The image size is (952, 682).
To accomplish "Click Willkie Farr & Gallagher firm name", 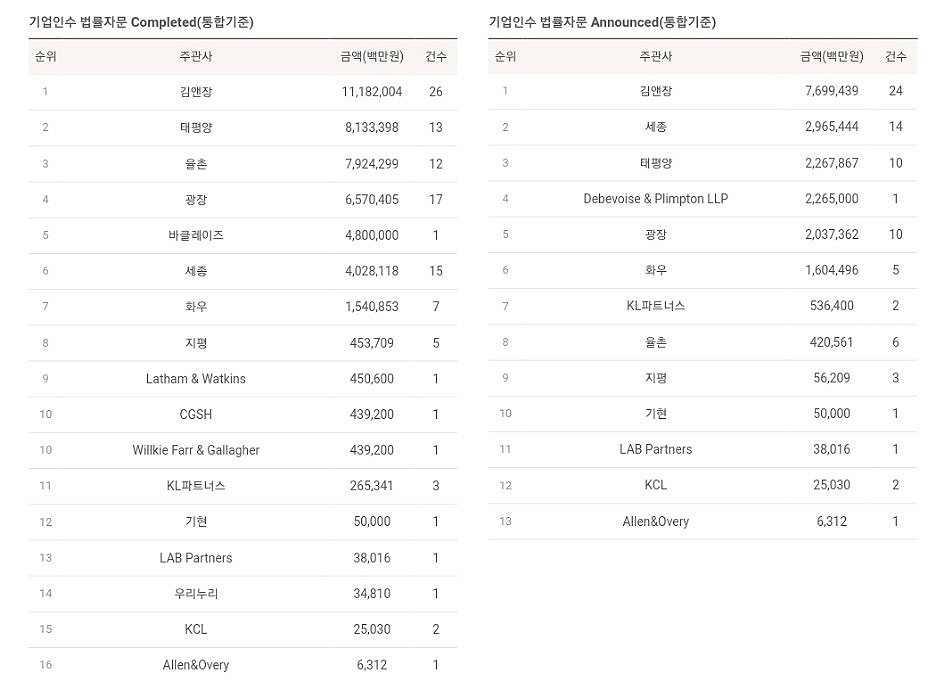I will [196, 450].
